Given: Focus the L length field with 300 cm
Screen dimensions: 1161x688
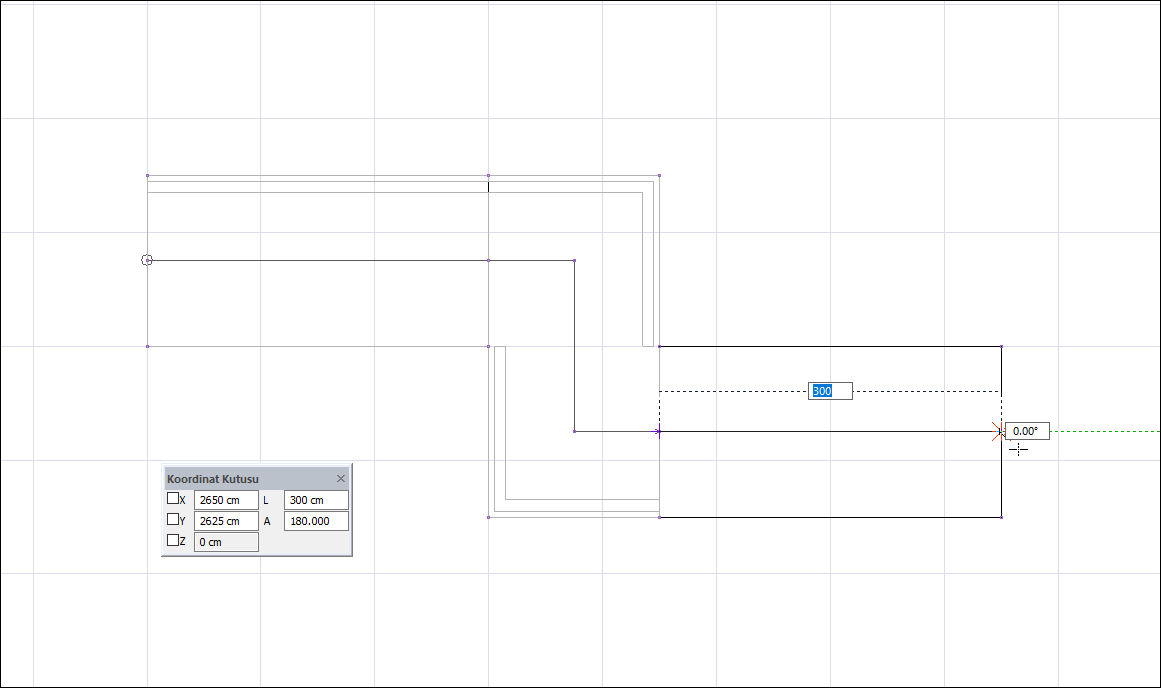Looking at the screenshot, I should point(316,500).
